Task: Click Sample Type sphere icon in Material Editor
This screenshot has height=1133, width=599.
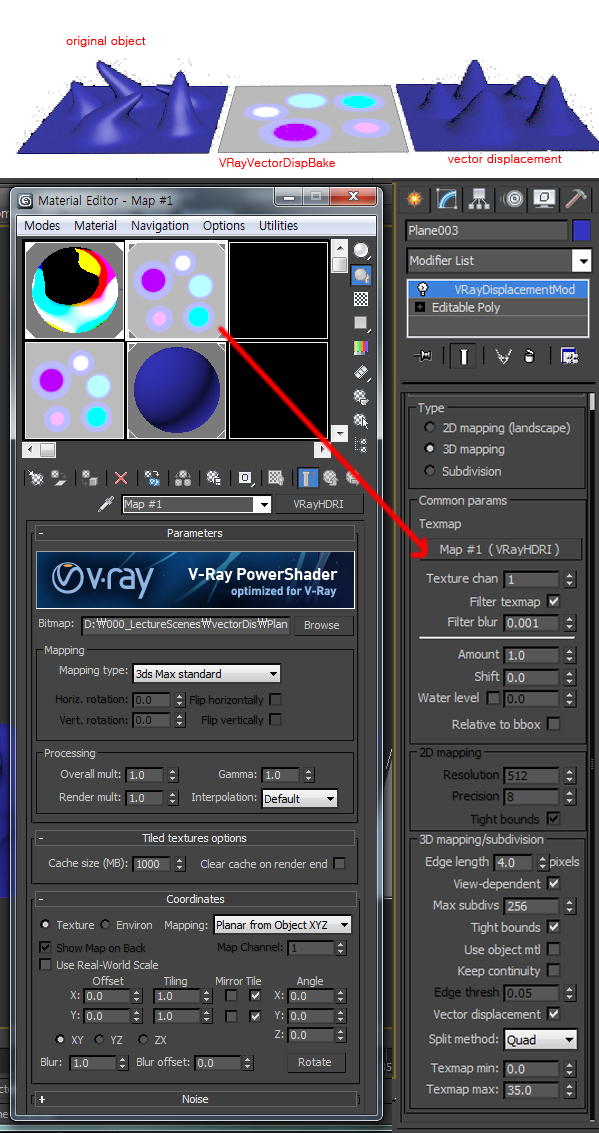Action: (361, 251)
